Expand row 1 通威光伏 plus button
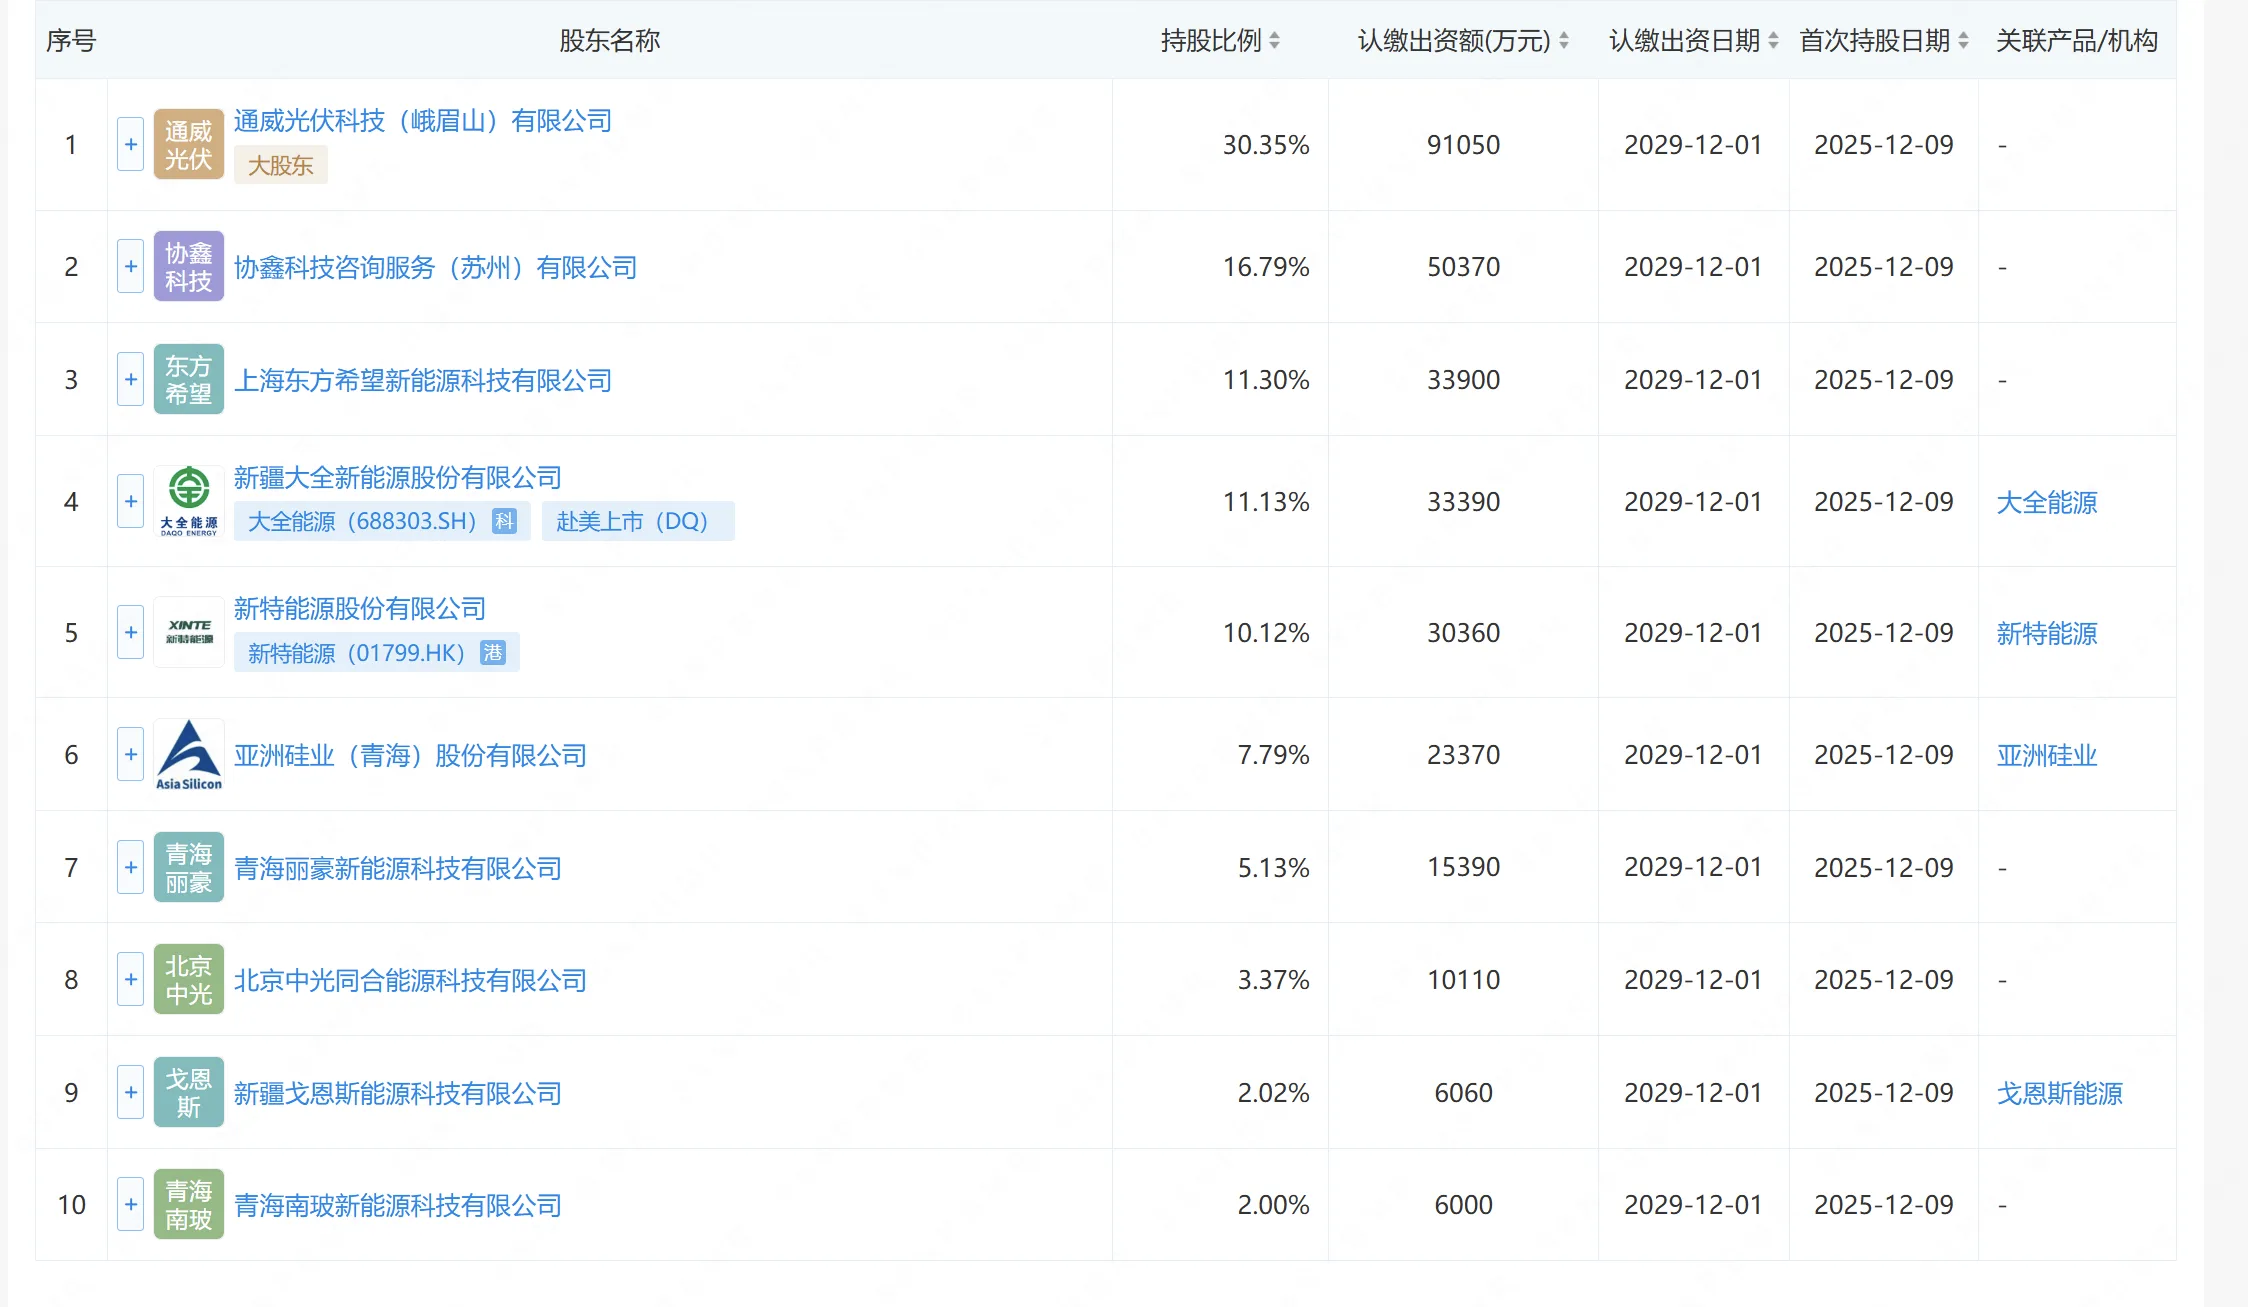 [131, 145]
